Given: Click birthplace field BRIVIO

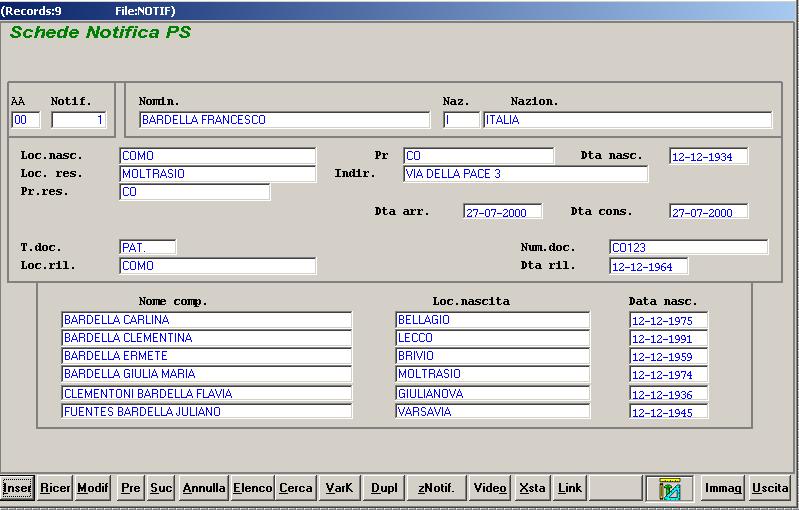Looking at the screenshot, I should click(x=492, y=356).
